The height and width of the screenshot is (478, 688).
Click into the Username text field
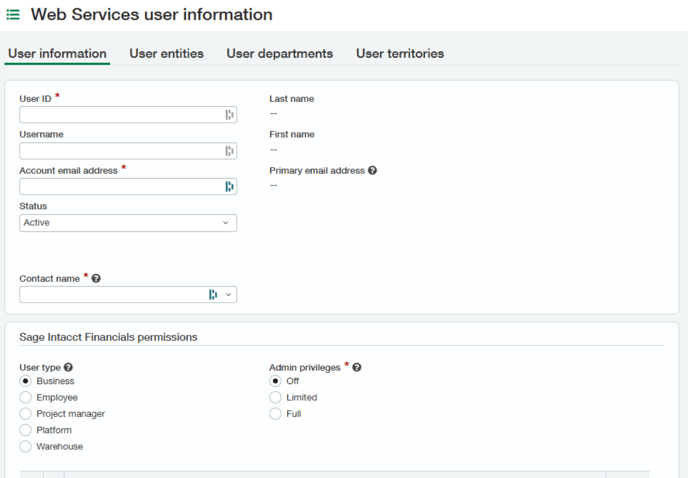coord(122,151)
